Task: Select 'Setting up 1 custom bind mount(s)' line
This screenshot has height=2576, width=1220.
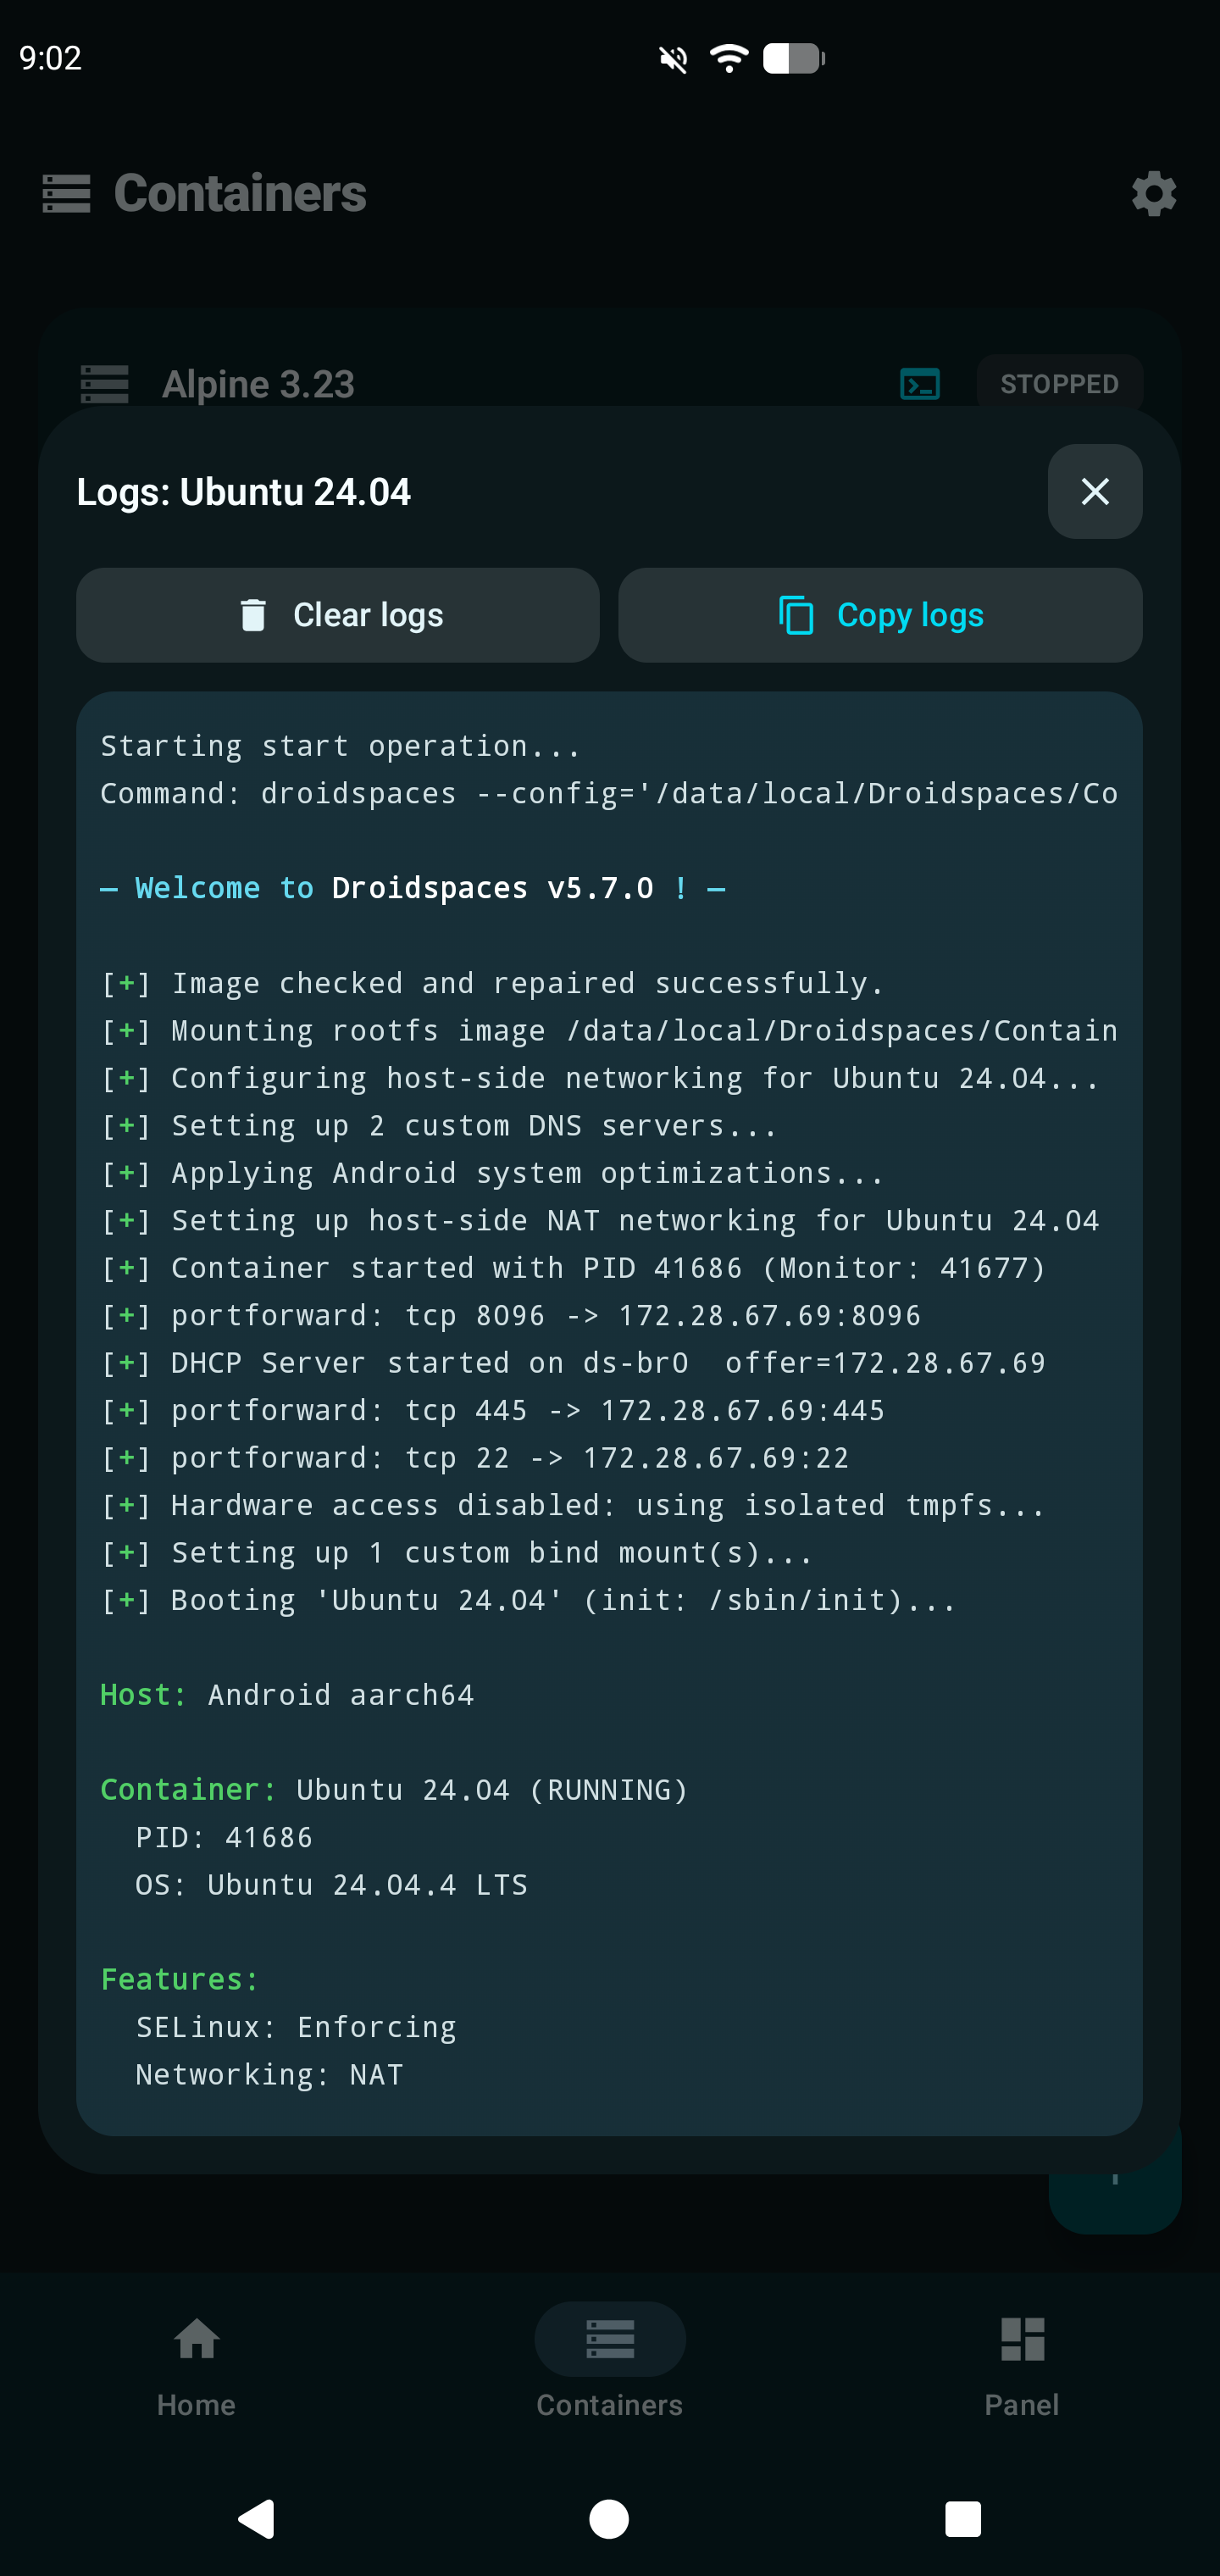Action: 457,1553
